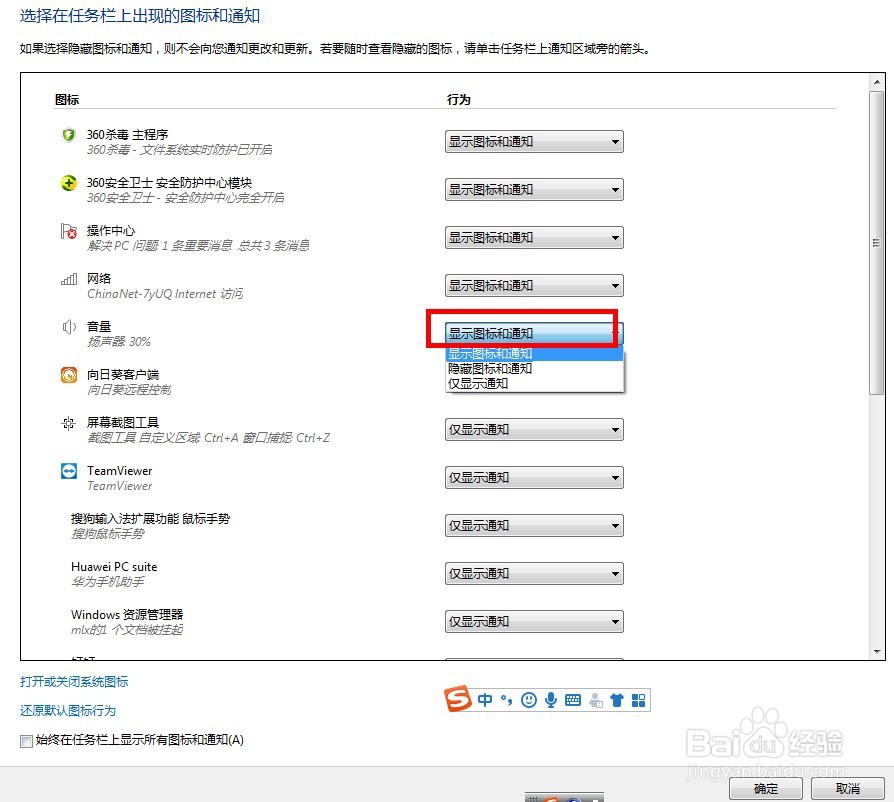Click the 扬声器 30% description
The height and width of the screenshot is (802, 894).
(119, 341)
